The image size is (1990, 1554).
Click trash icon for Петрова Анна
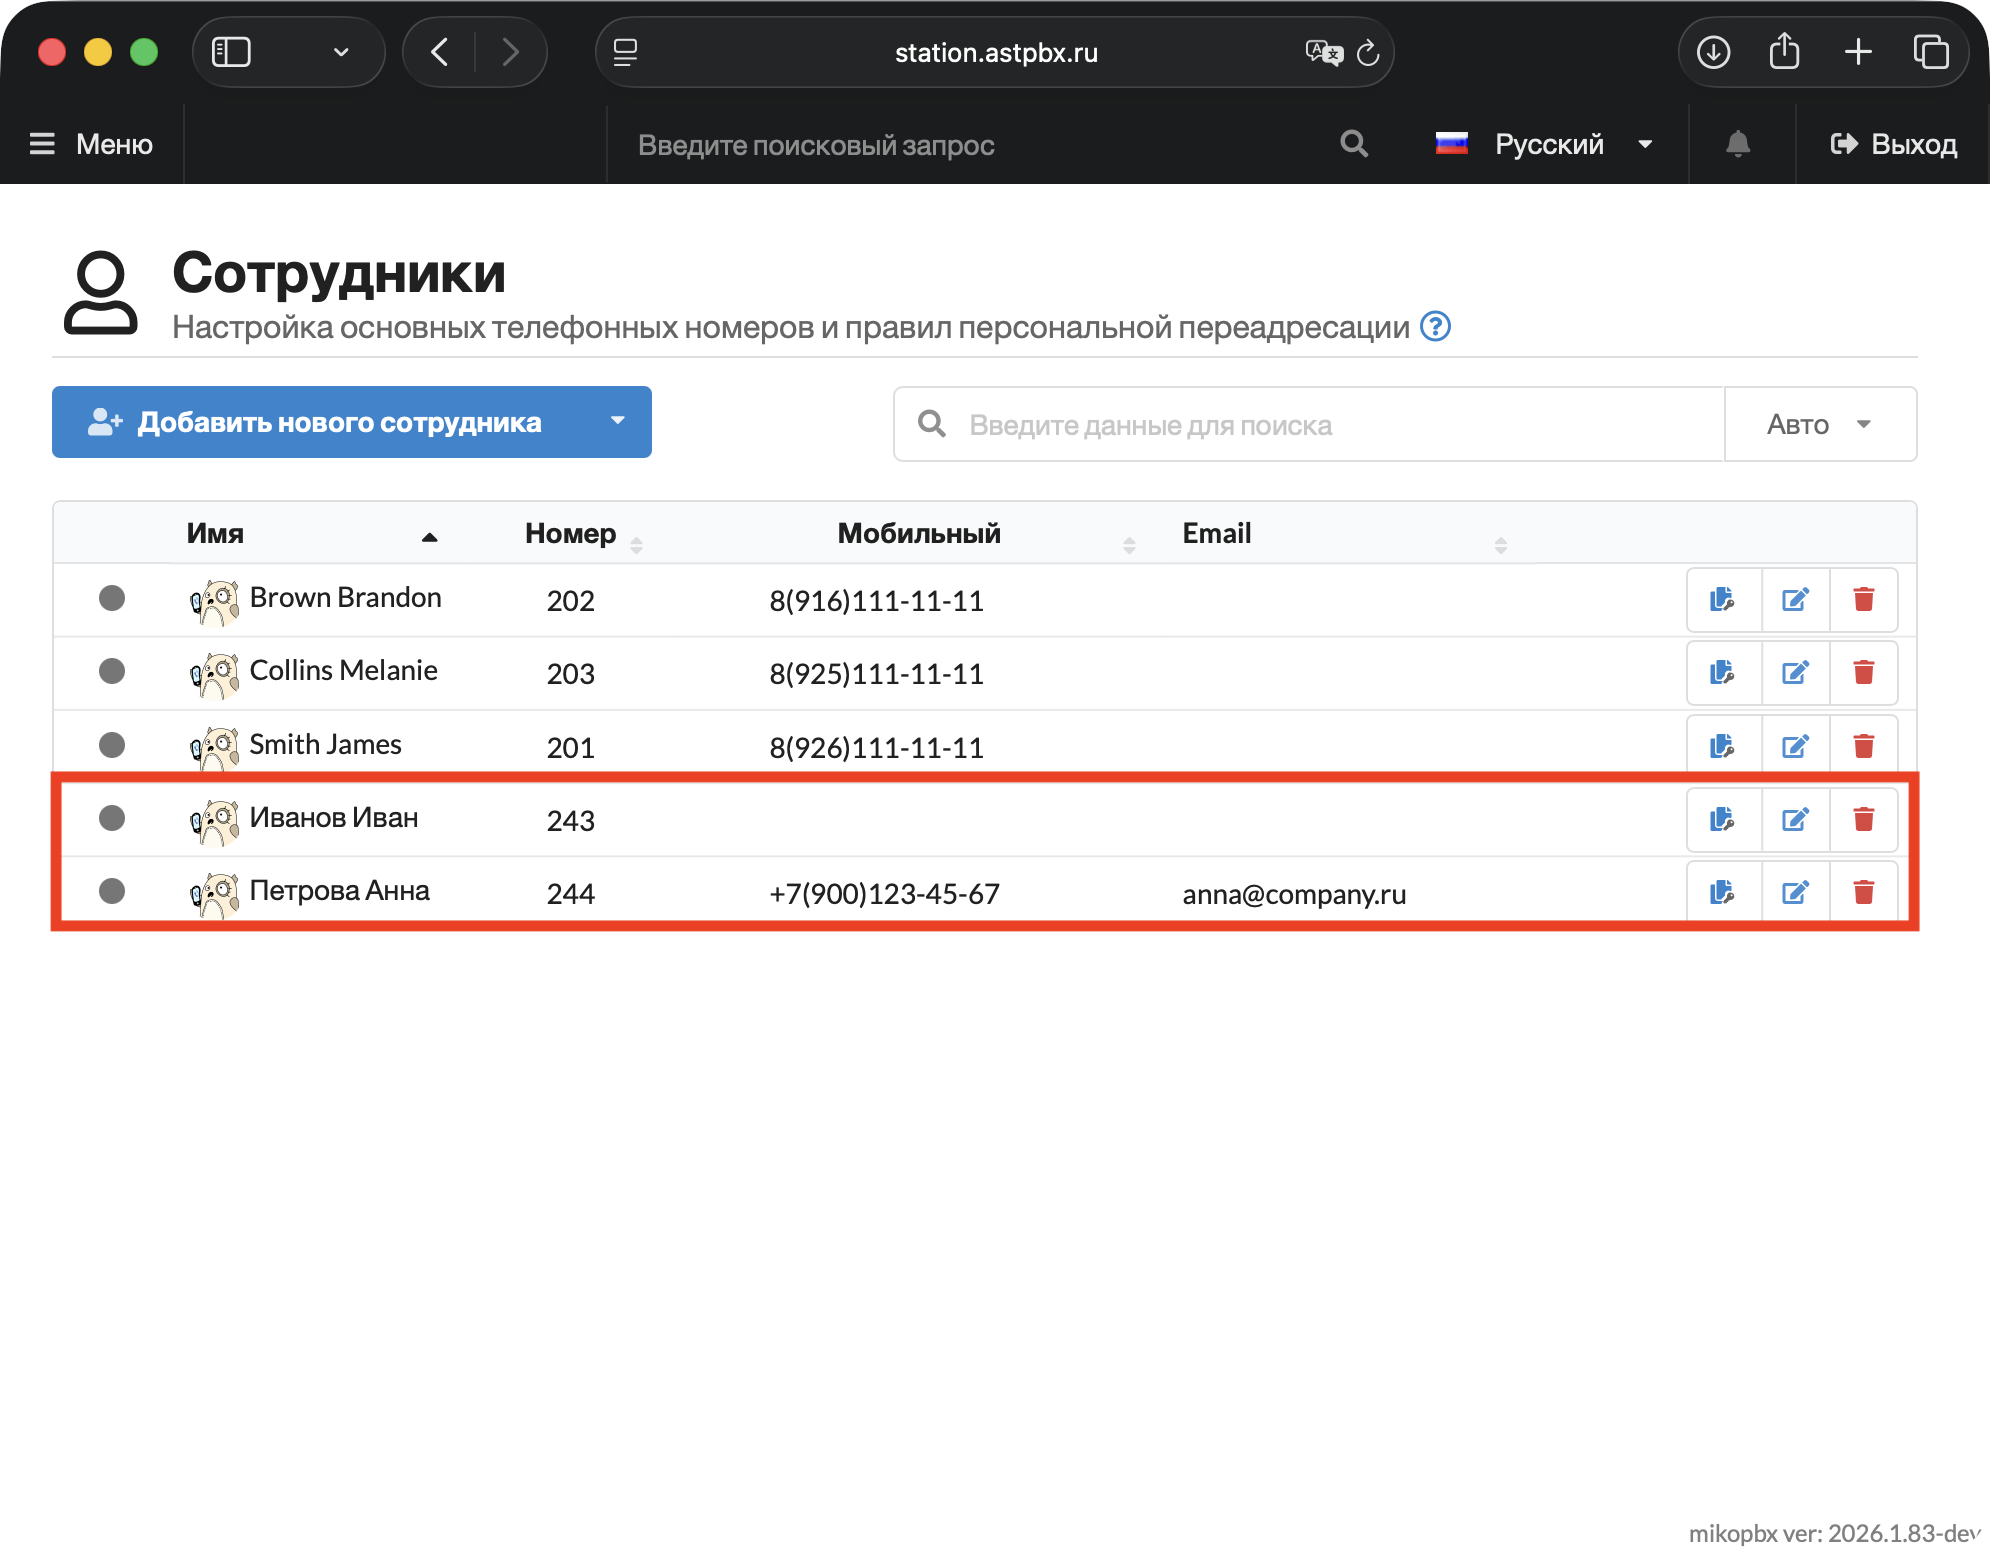point(1863,892)
